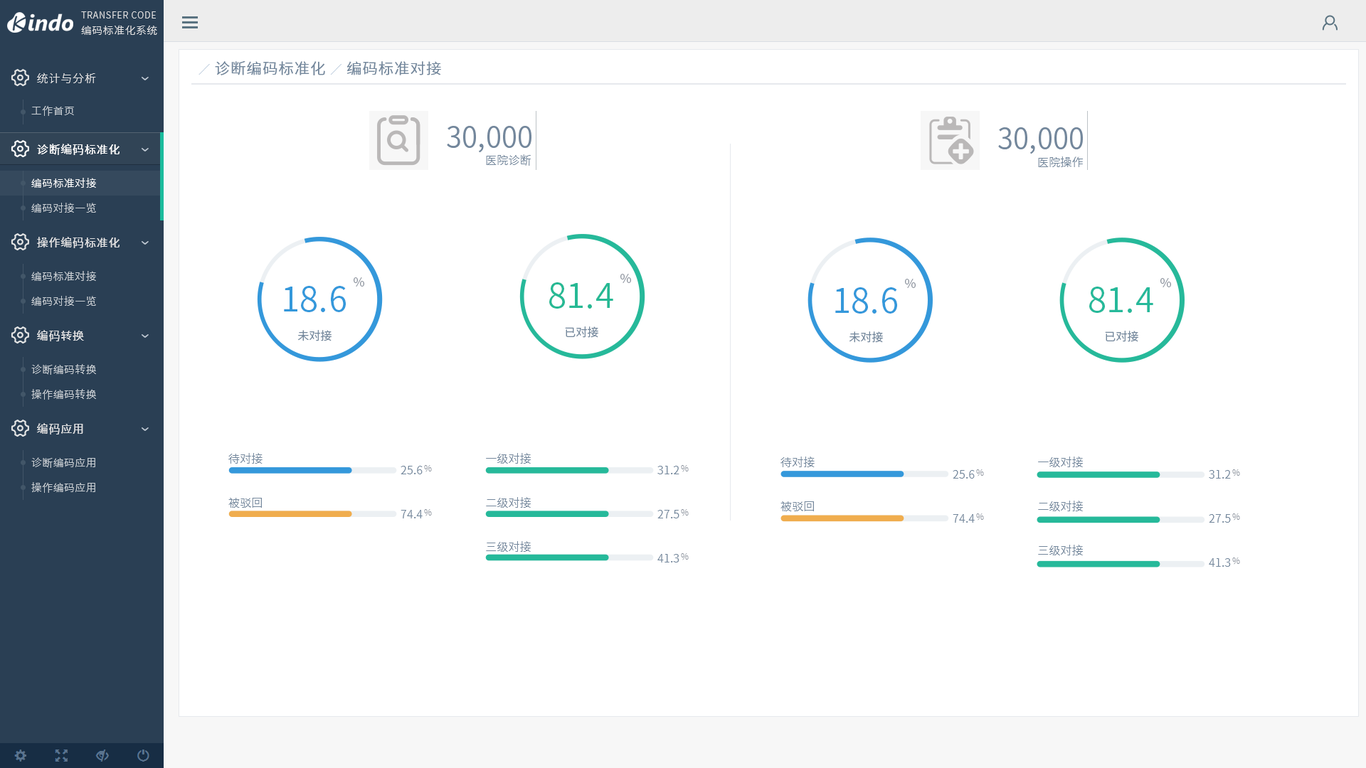Screen dimensions: 1366x768
Task: Toggle the hamburger menu to collapse sidebar
Action: pyautogui.click(x=190, y=22)
